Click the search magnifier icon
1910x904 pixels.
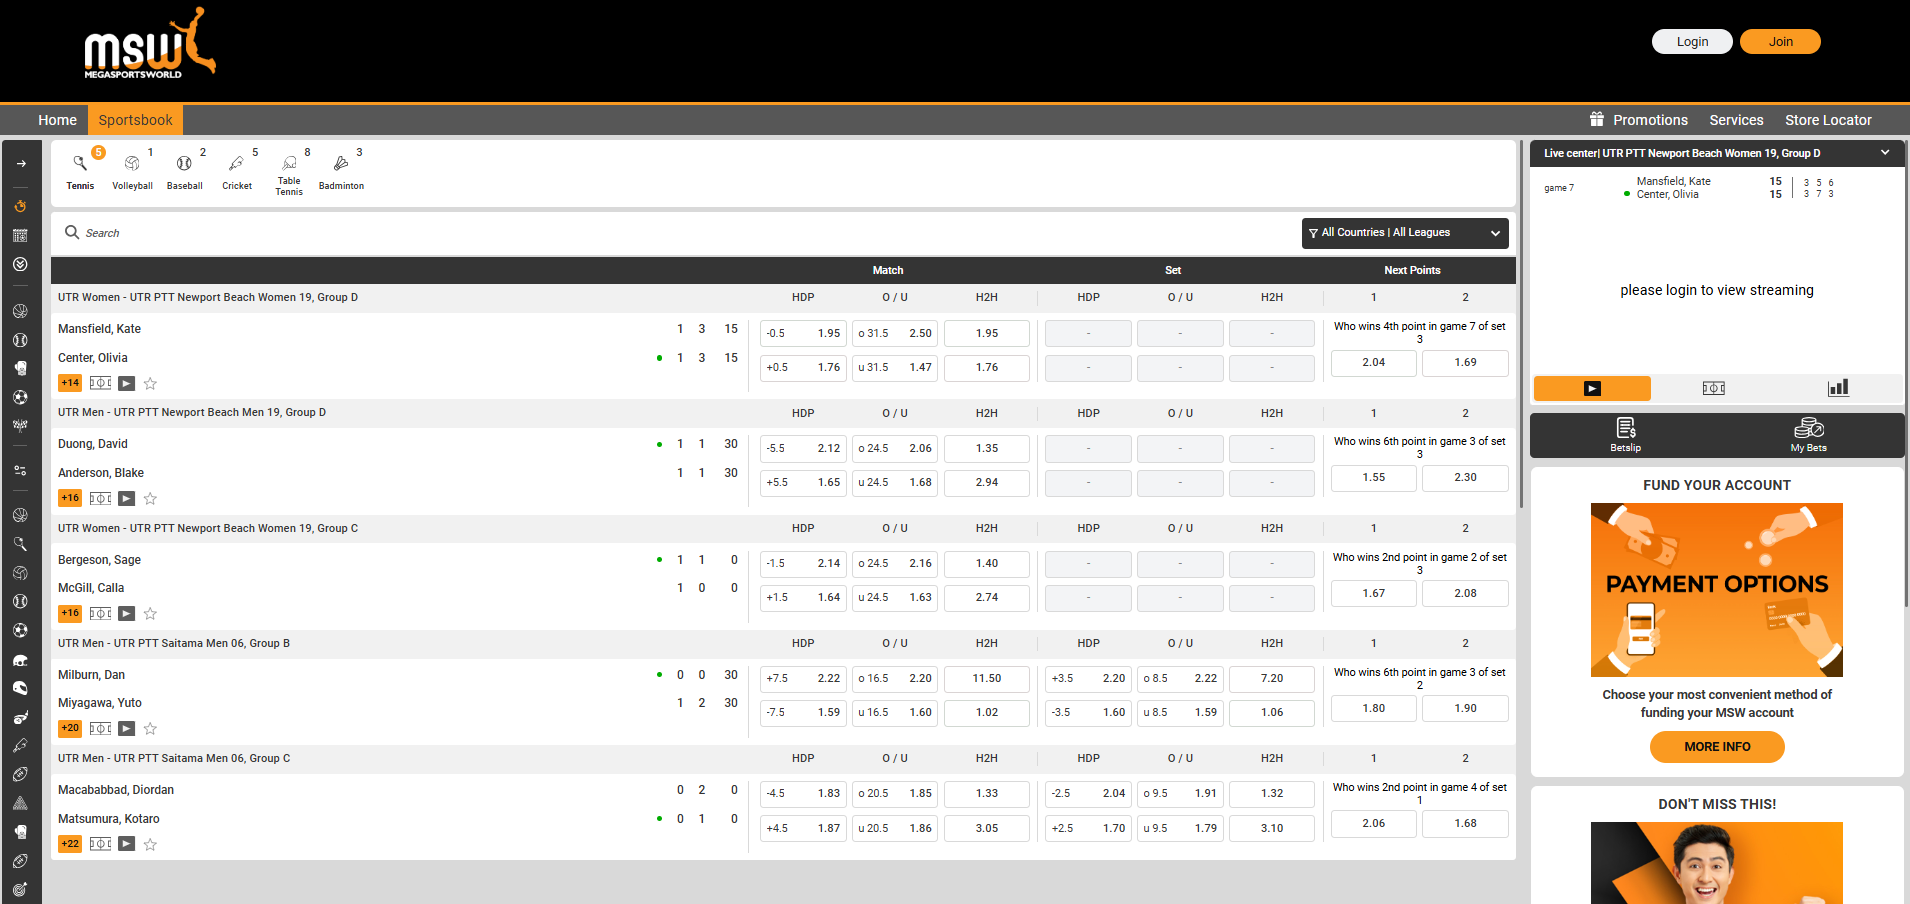72,232
